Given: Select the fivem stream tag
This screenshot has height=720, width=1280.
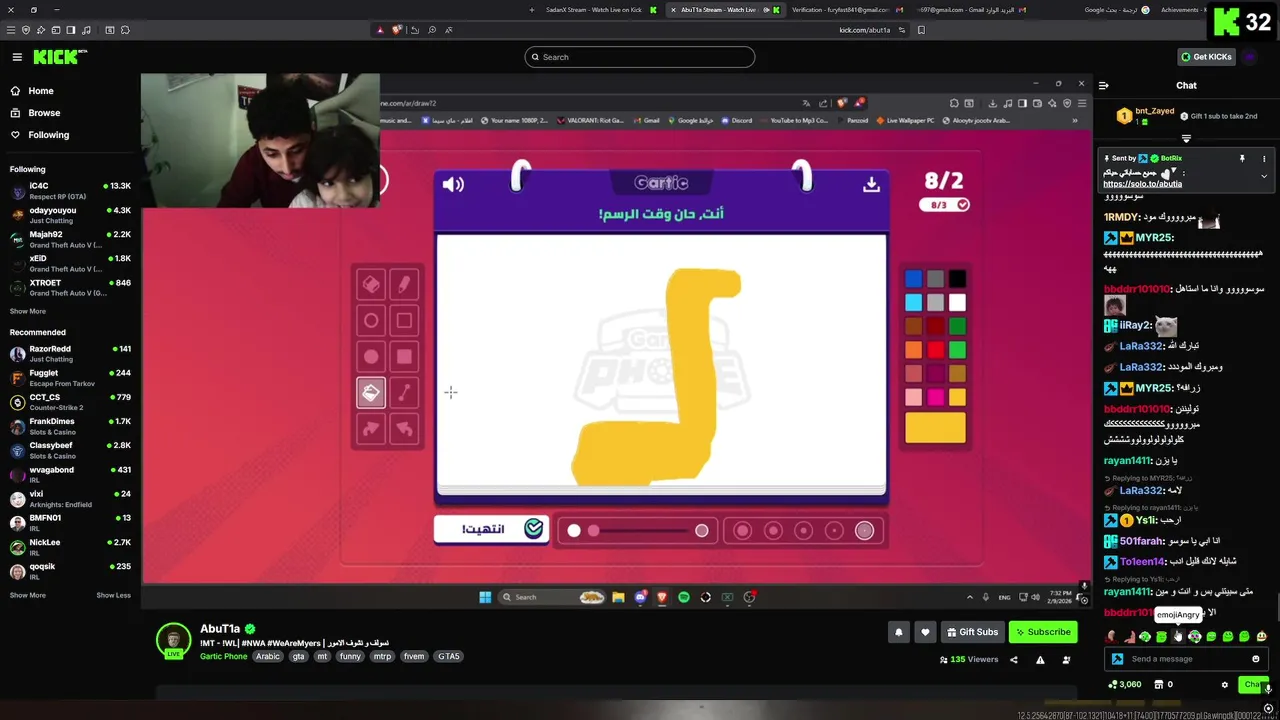Looking at the screenshot, I should click(414, 657).
